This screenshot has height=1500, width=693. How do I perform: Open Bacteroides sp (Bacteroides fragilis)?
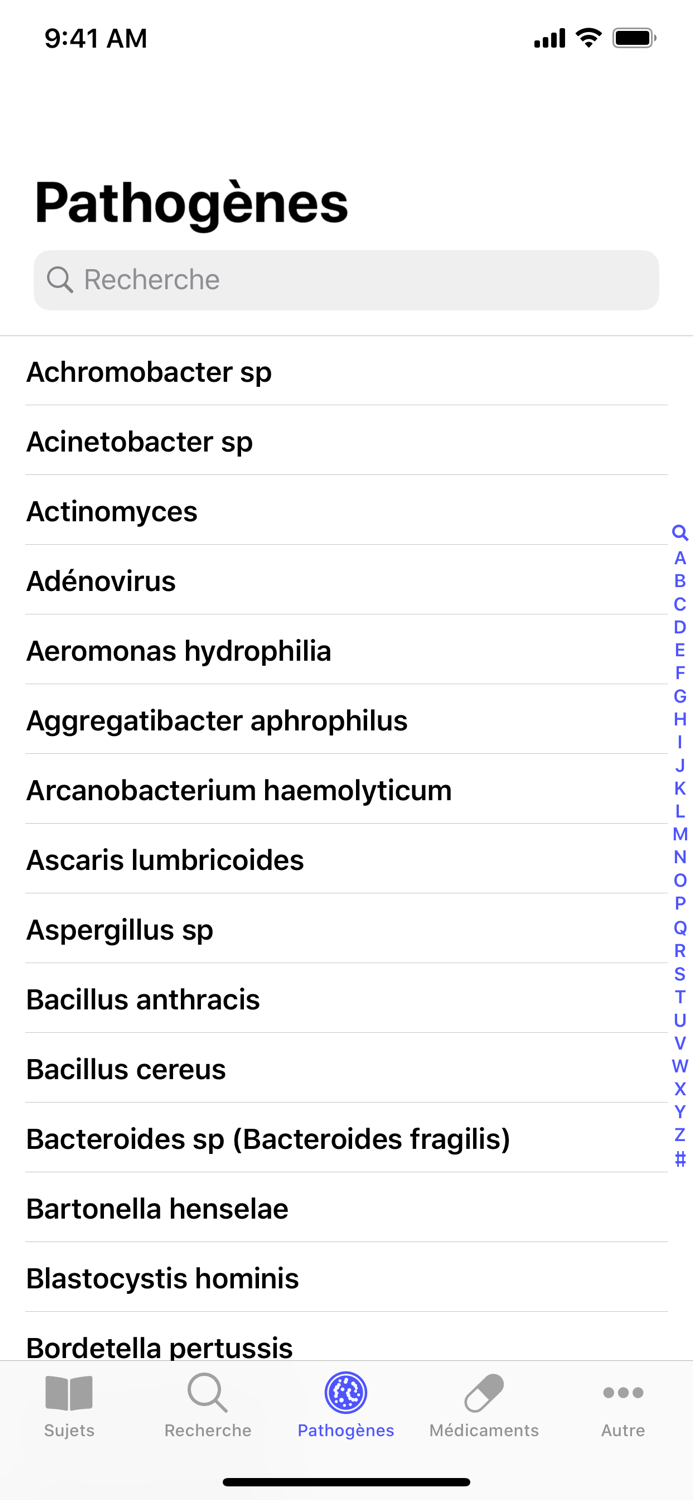[x=268, y=1139]
